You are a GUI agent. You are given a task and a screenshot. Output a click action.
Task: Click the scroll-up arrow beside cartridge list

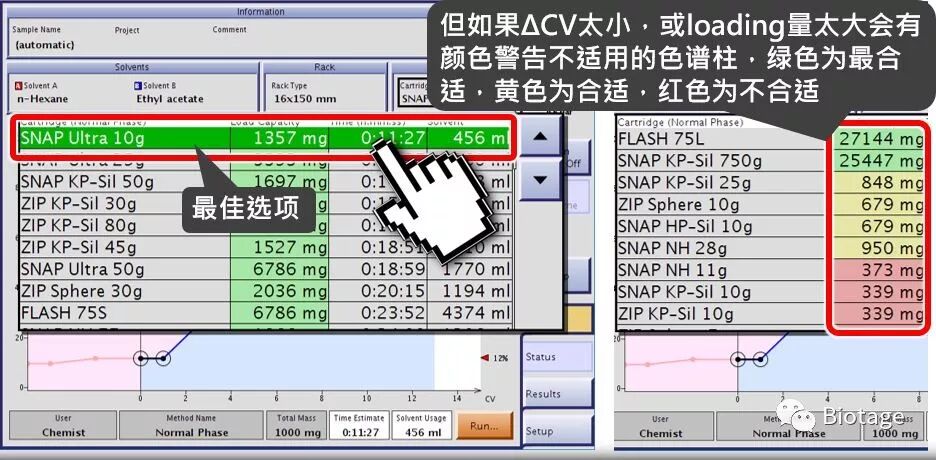coord(540,137)
